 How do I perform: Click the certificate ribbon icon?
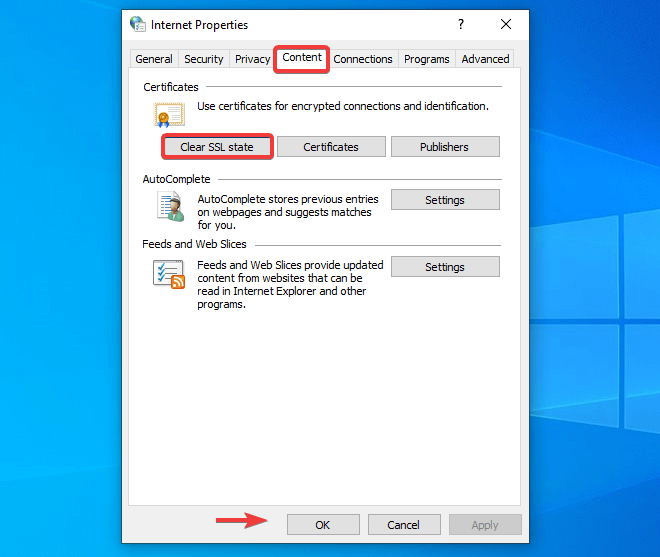[x=169, y=115]
